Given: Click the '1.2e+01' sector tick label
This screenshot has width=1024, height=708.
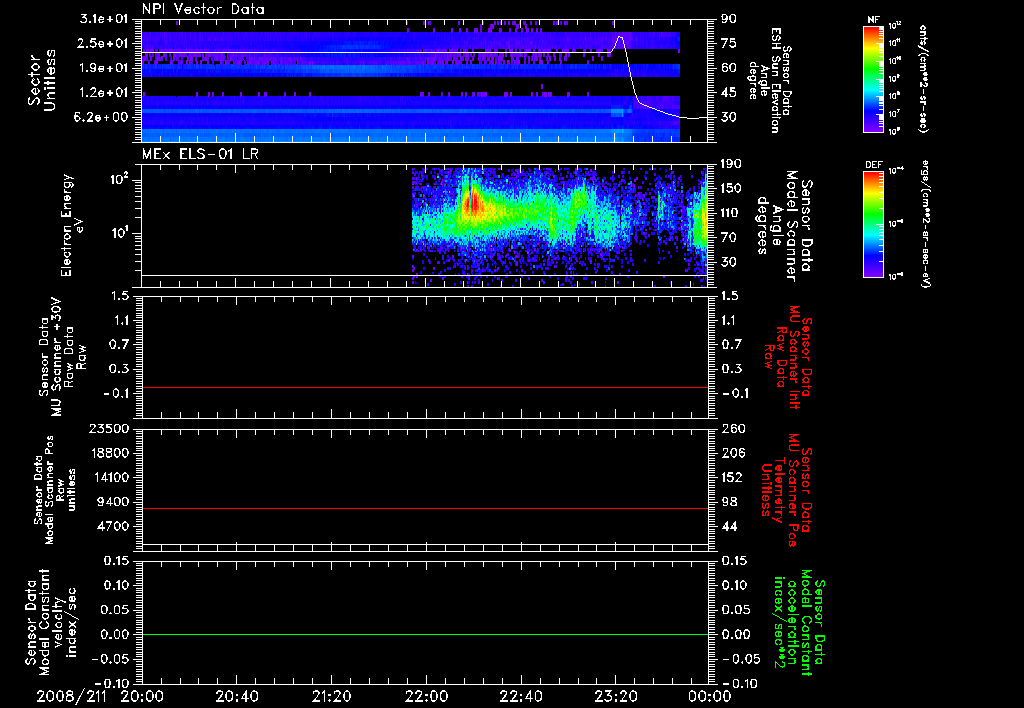Looking at the screenshot, I should (x=104, y=93).
